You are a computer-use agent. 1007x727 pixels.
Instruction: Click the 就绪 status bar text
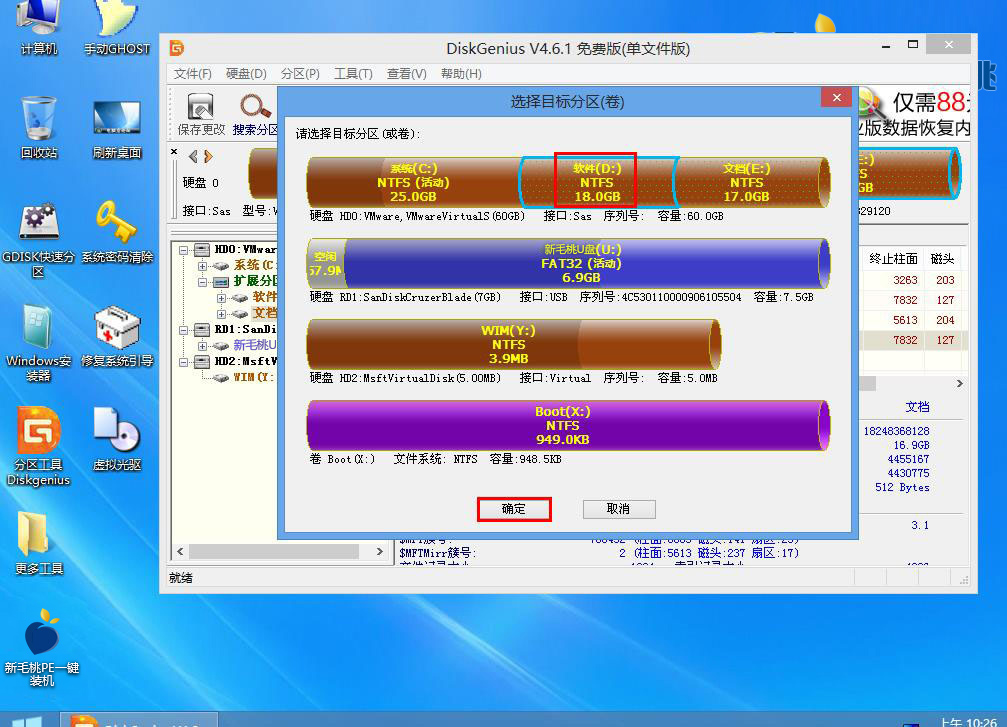[x=181, y=578]
